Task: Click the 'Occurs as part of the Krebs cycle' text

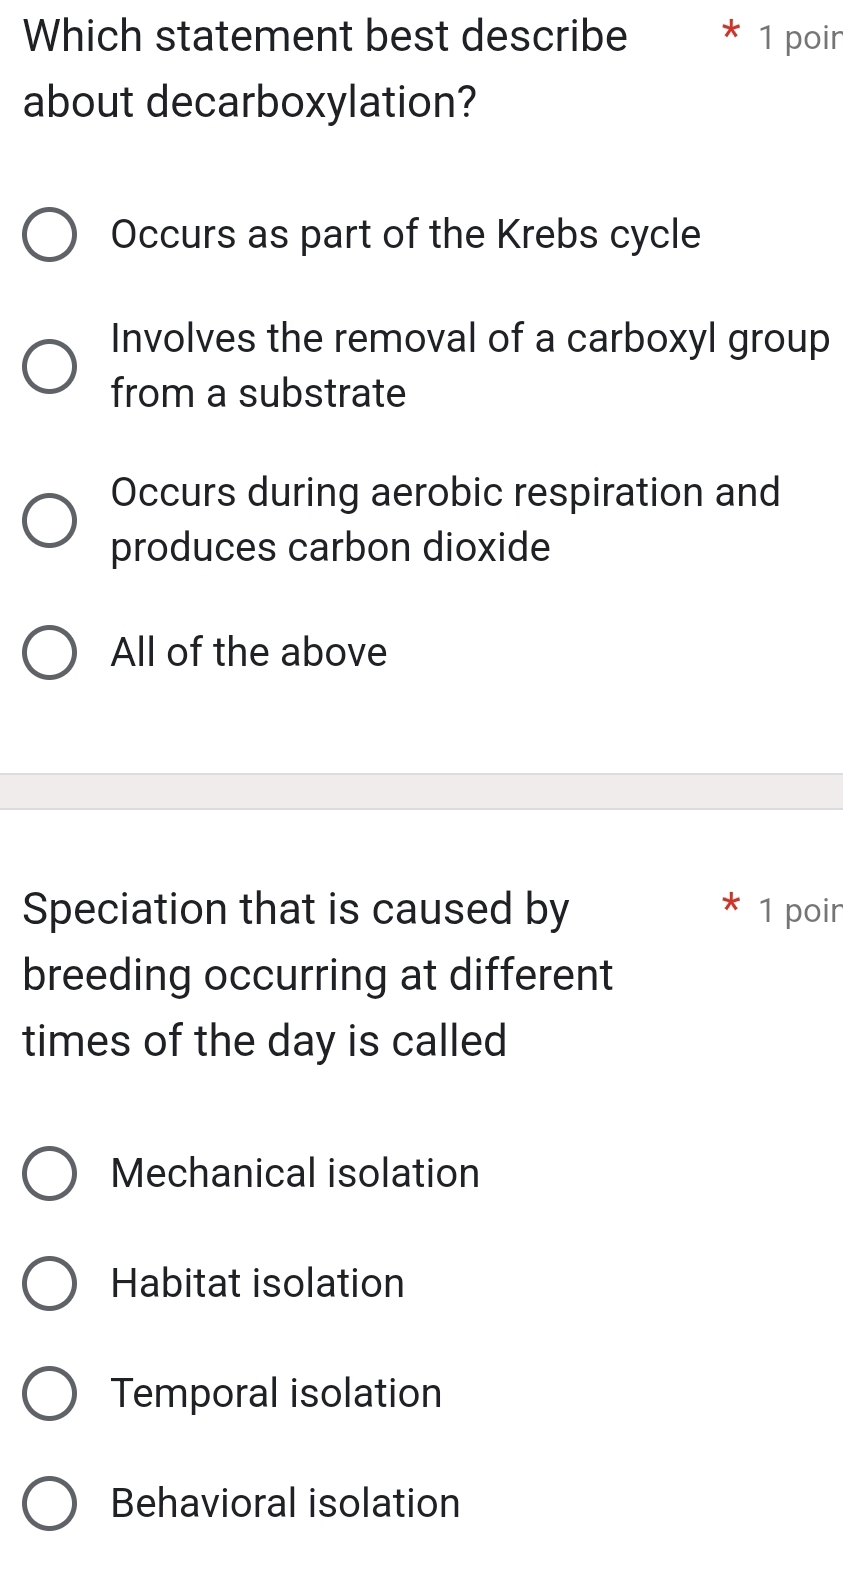Action: [x=406, y=234]
